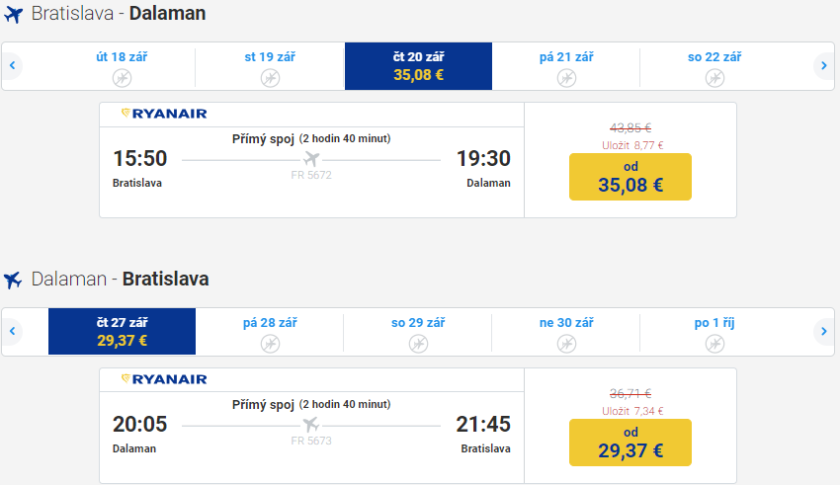Pick the ne 30 zář return date
The width and height of the screenshot is (840, 485).
(566, 331)
